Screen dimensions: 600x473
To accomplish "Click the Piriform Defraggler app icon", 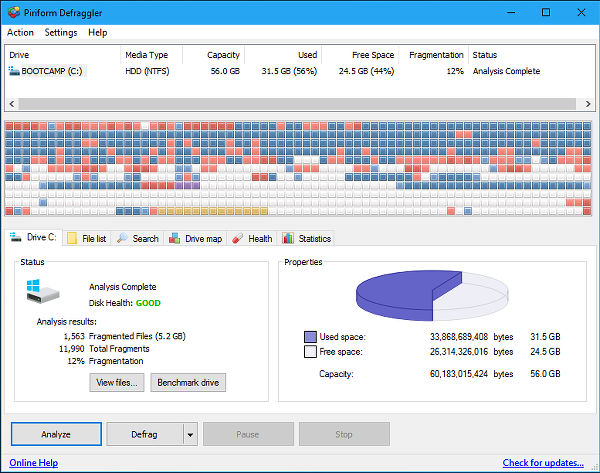I will [14, 12].
